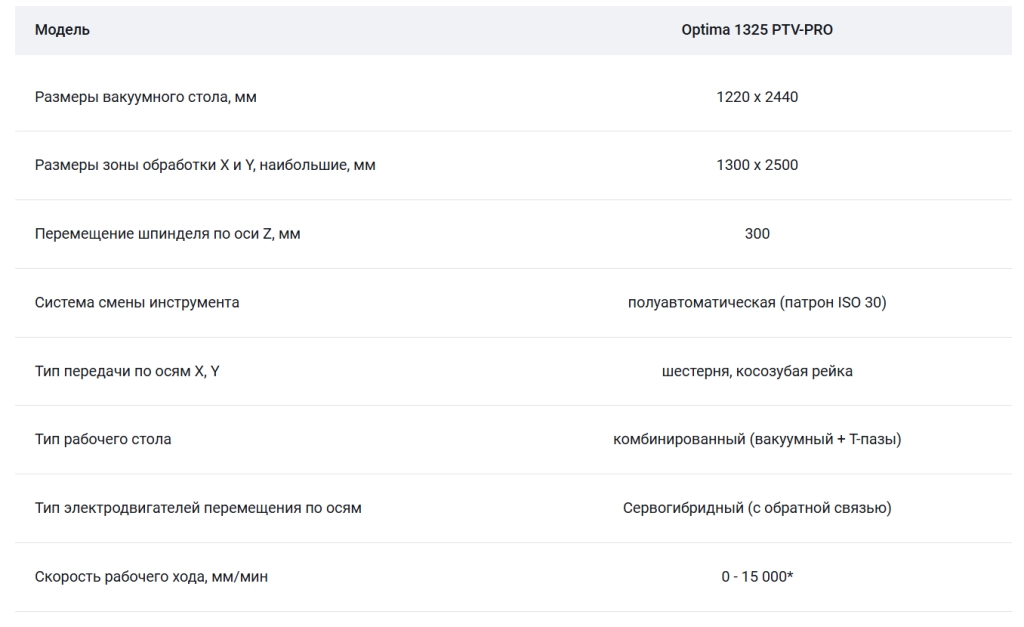
Task: Click 'полуавтоматическая (патрон ISO 30)' value
Action: coord(757,302)
